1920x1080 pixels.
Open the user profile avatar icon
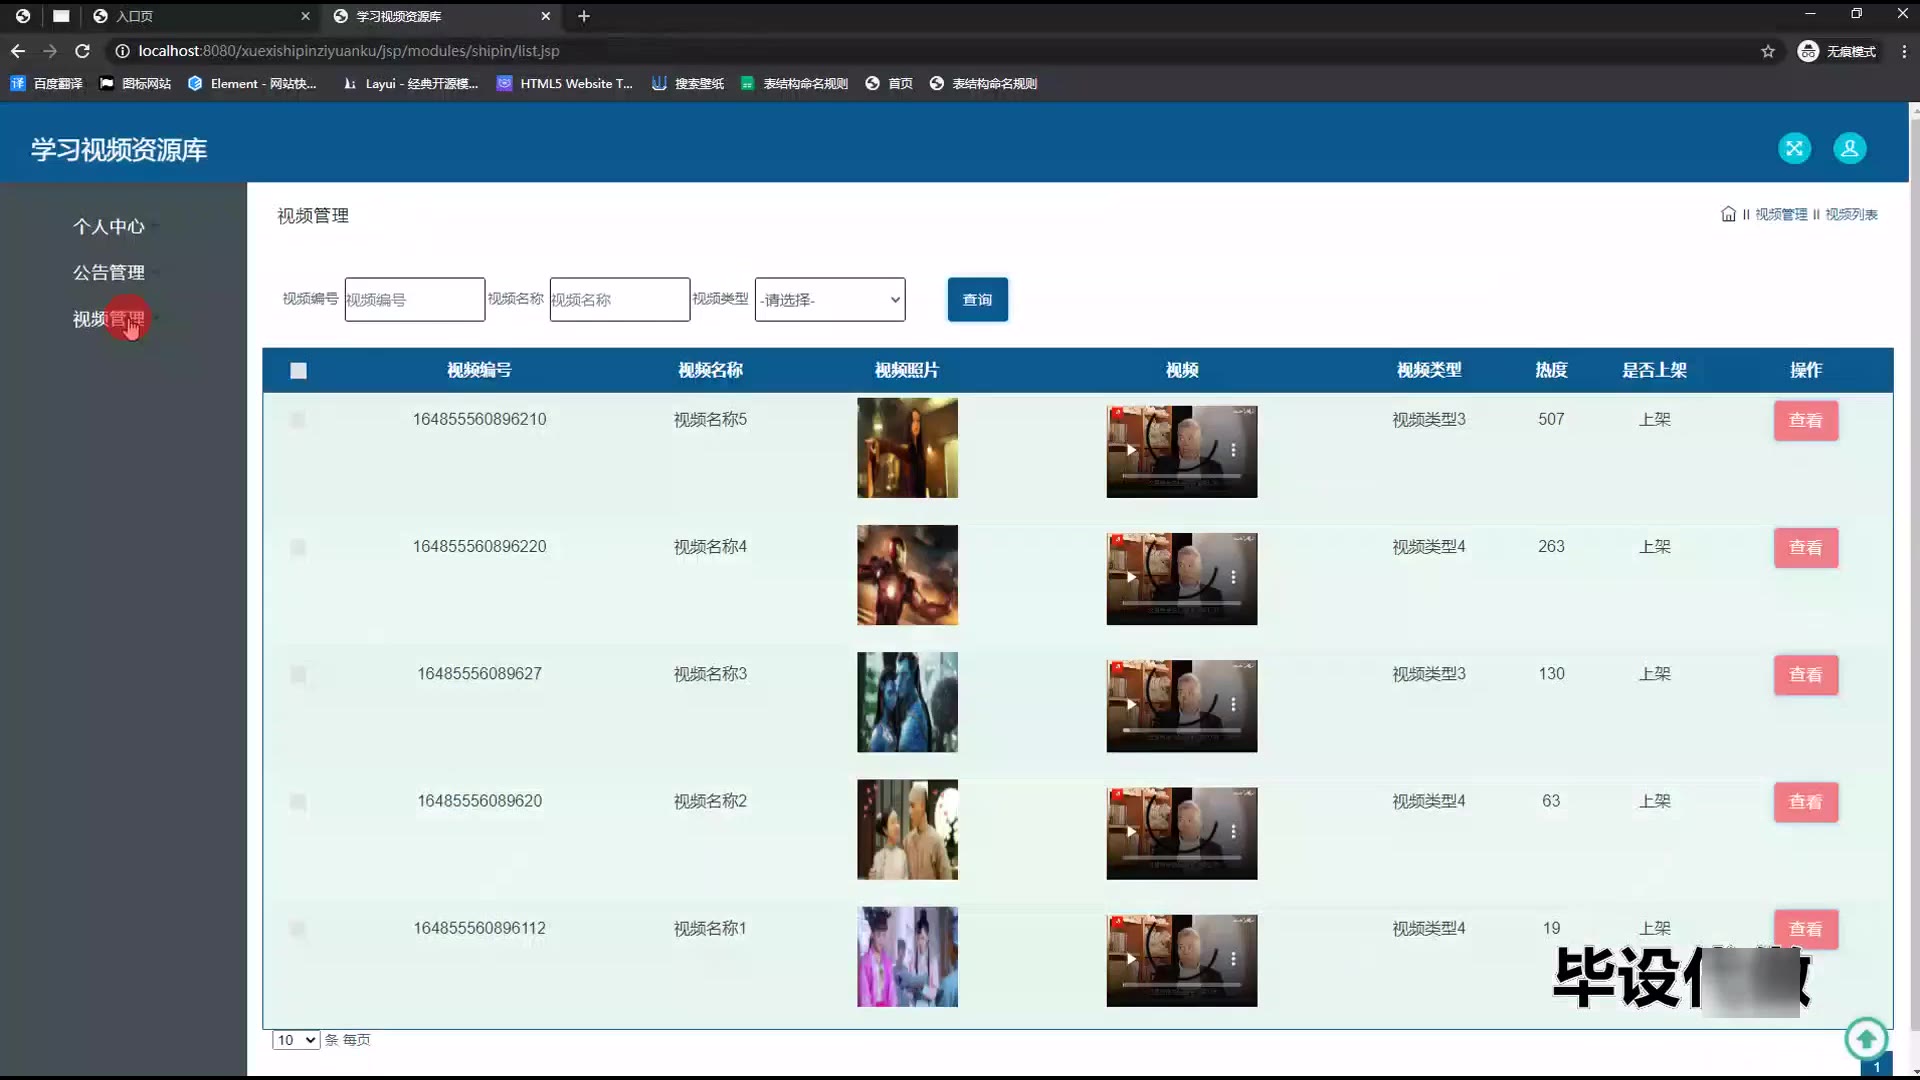click(1849, 148)
